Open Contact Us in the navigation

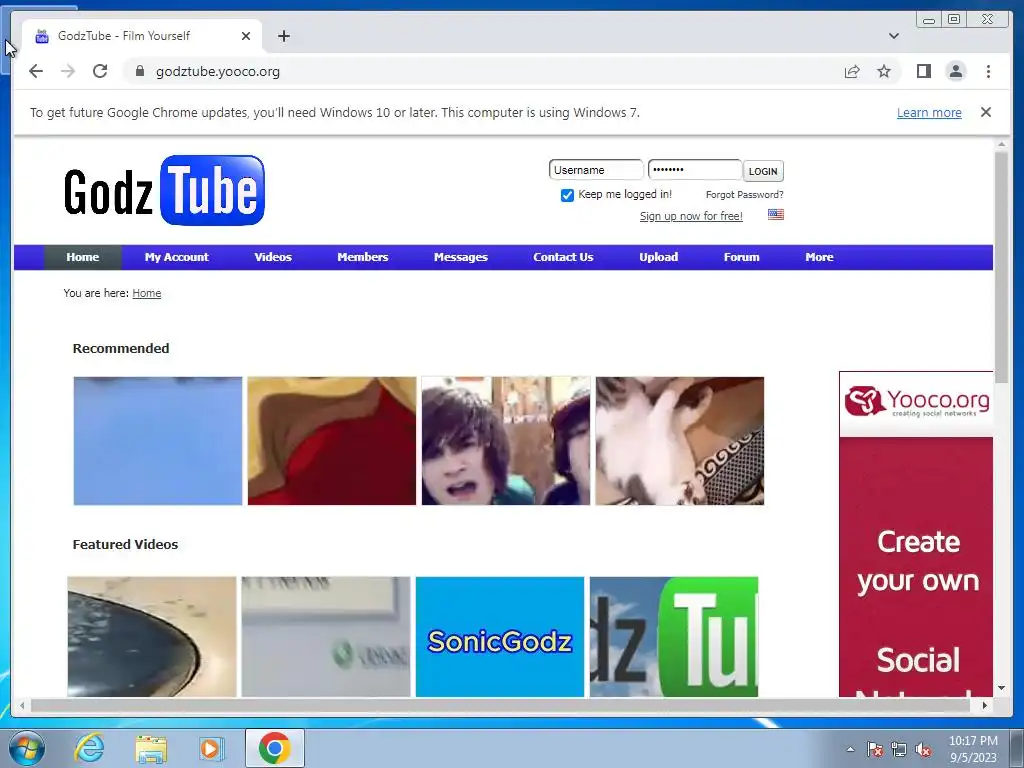[x=563, y=257]
